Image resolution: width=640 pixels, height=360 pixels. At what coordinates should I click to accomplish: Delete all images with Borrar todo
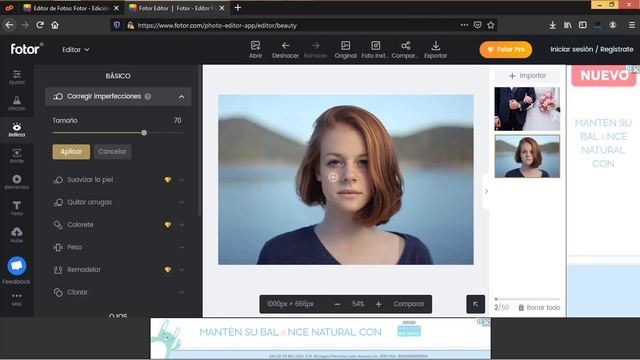539,307
